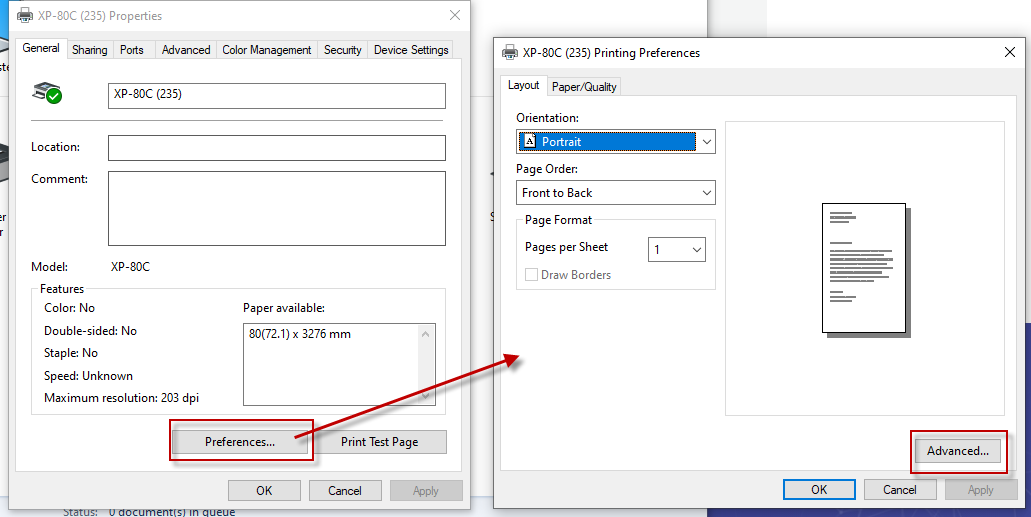This screenshot has height=517, width=1031.
Task: Click the Advanced... button in Printing Preferences
Action: [x=958, y=451]
